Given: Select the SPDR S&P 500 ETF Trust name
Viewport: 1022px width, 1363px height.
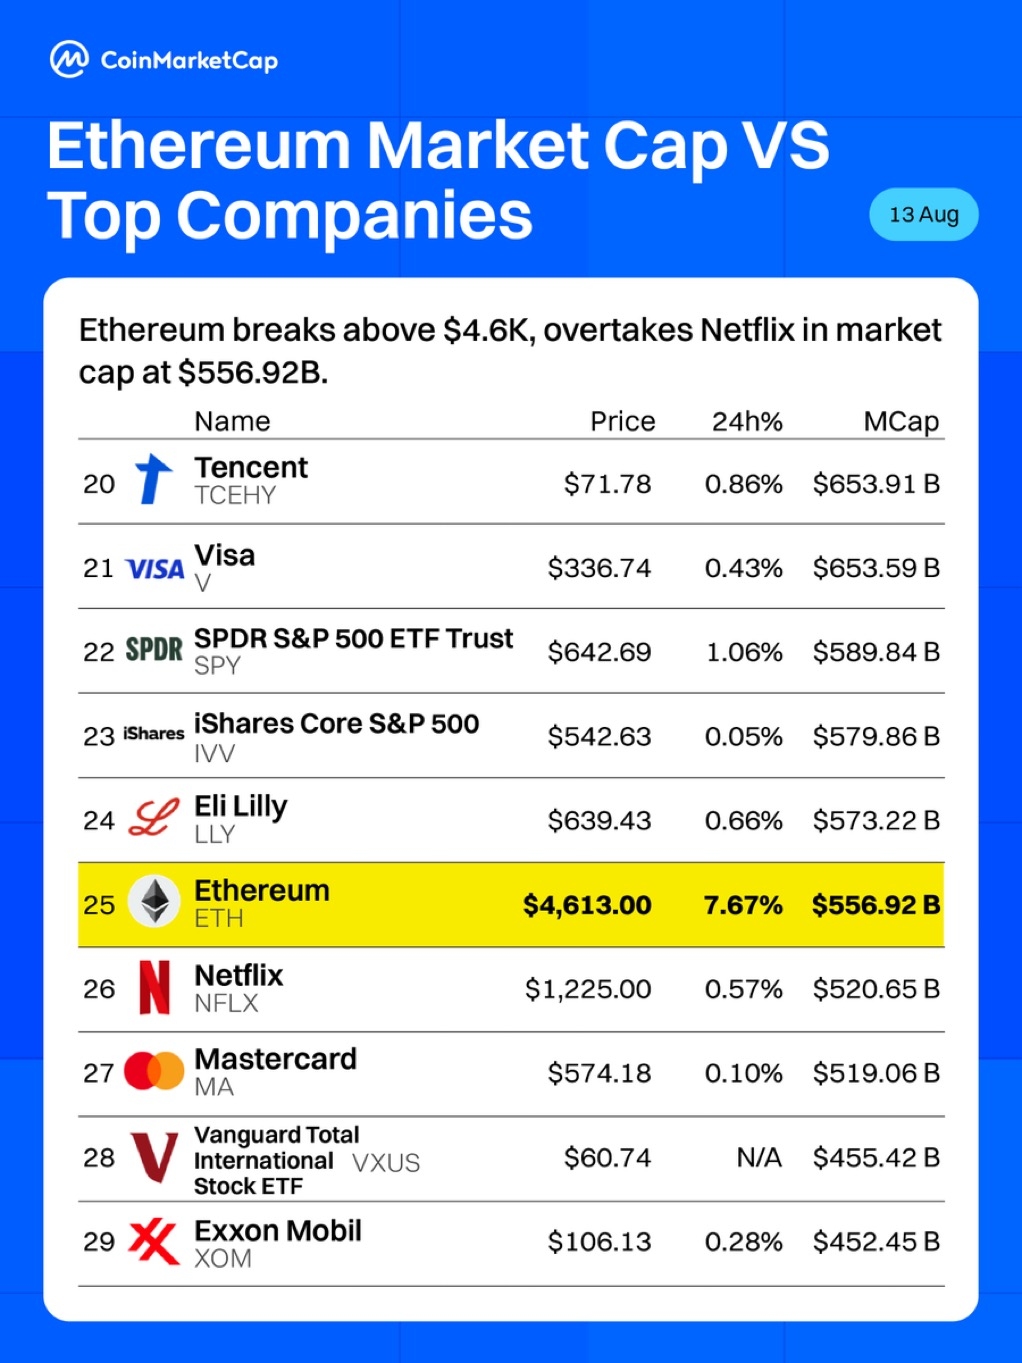Looking at the screenshot, I should [353, 638].
